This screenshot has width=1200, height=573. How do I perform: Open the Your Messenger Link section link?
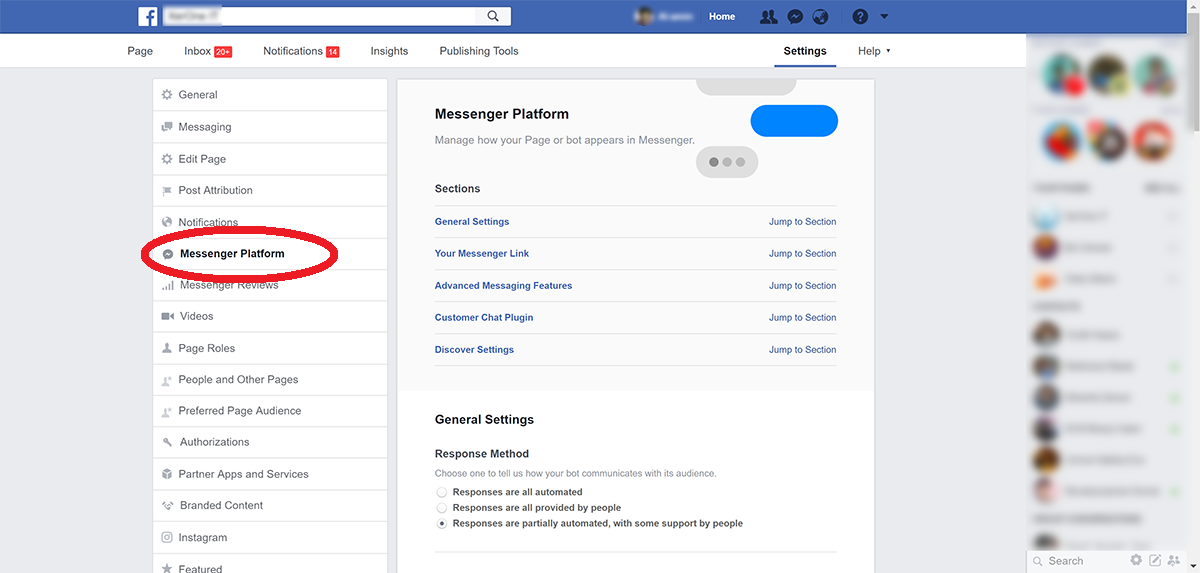[482, 254]
